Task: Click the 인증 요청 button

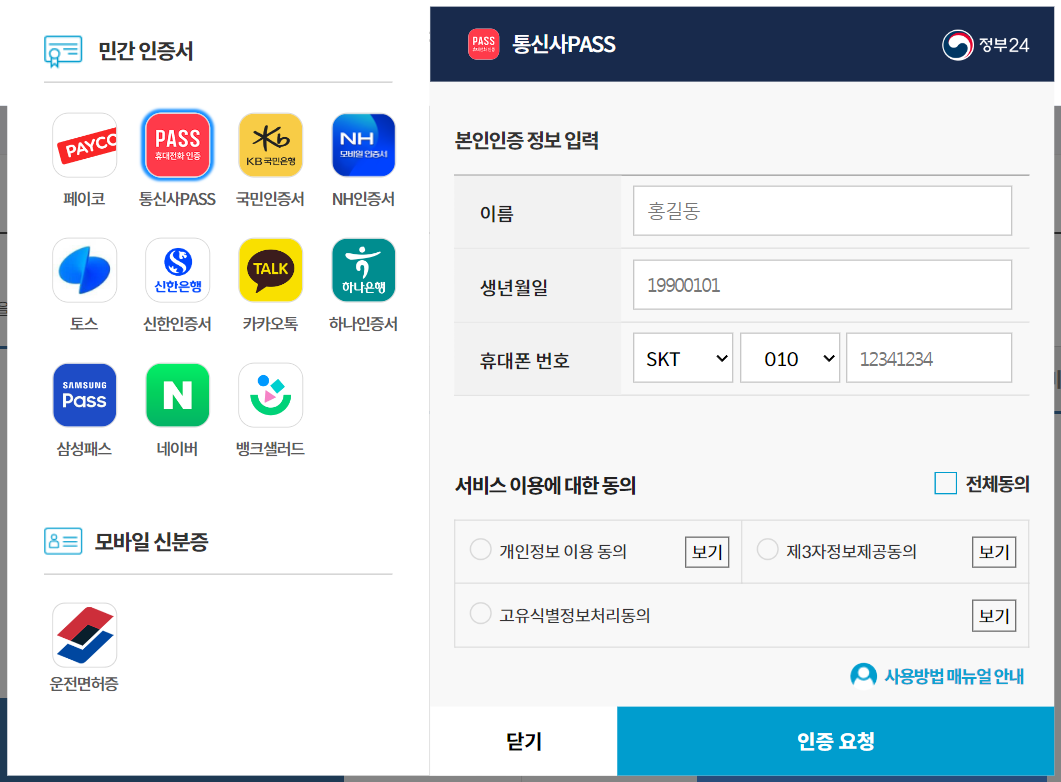Action: pos(836,741)
